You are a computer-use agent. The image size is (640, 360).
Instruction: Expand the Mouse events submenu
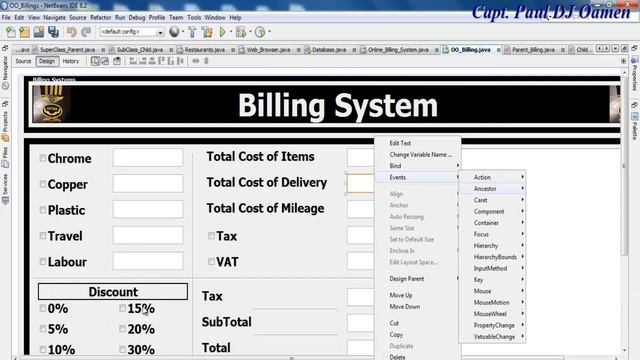click(x=493, y=291)
